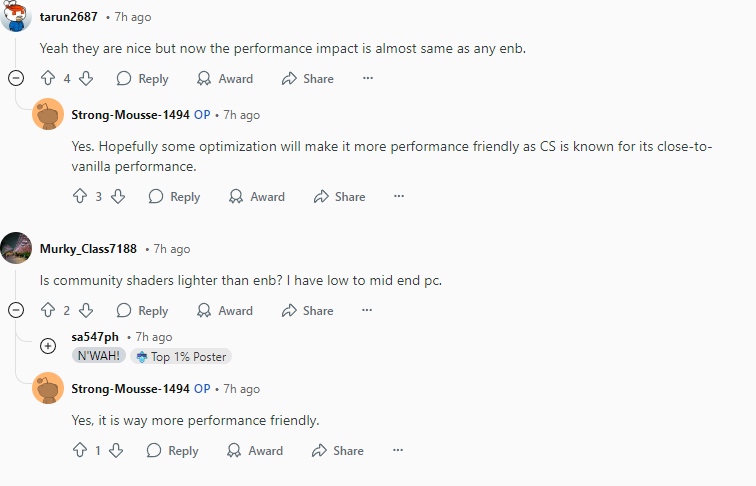Expand sa547ph's collapsed comment
756x486 pixels.
48,346
